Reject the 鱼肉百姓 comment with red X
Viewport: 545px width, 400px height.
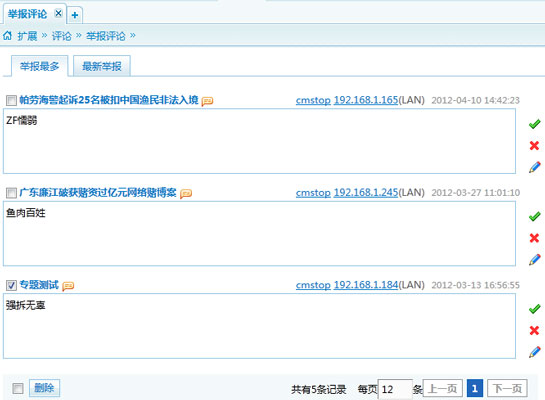(534, 238)
